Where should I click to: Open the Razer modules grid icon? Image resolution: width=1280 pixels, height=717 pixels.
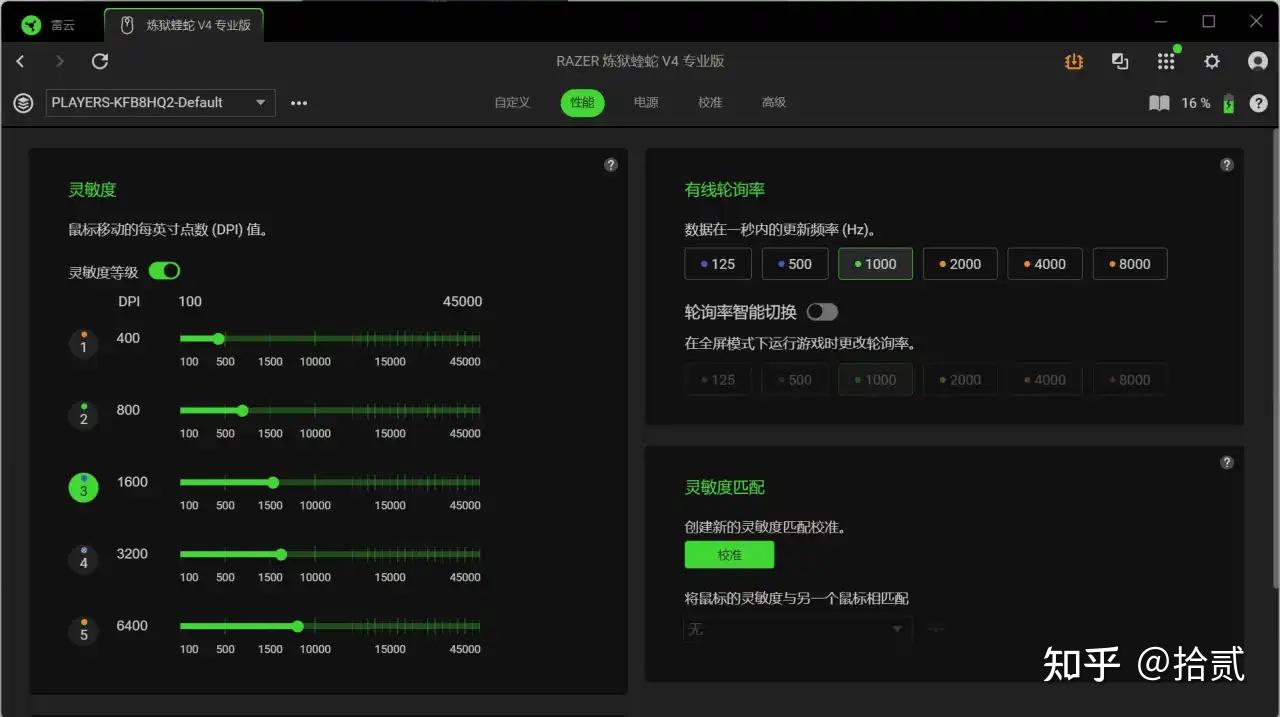(1166, 61)
